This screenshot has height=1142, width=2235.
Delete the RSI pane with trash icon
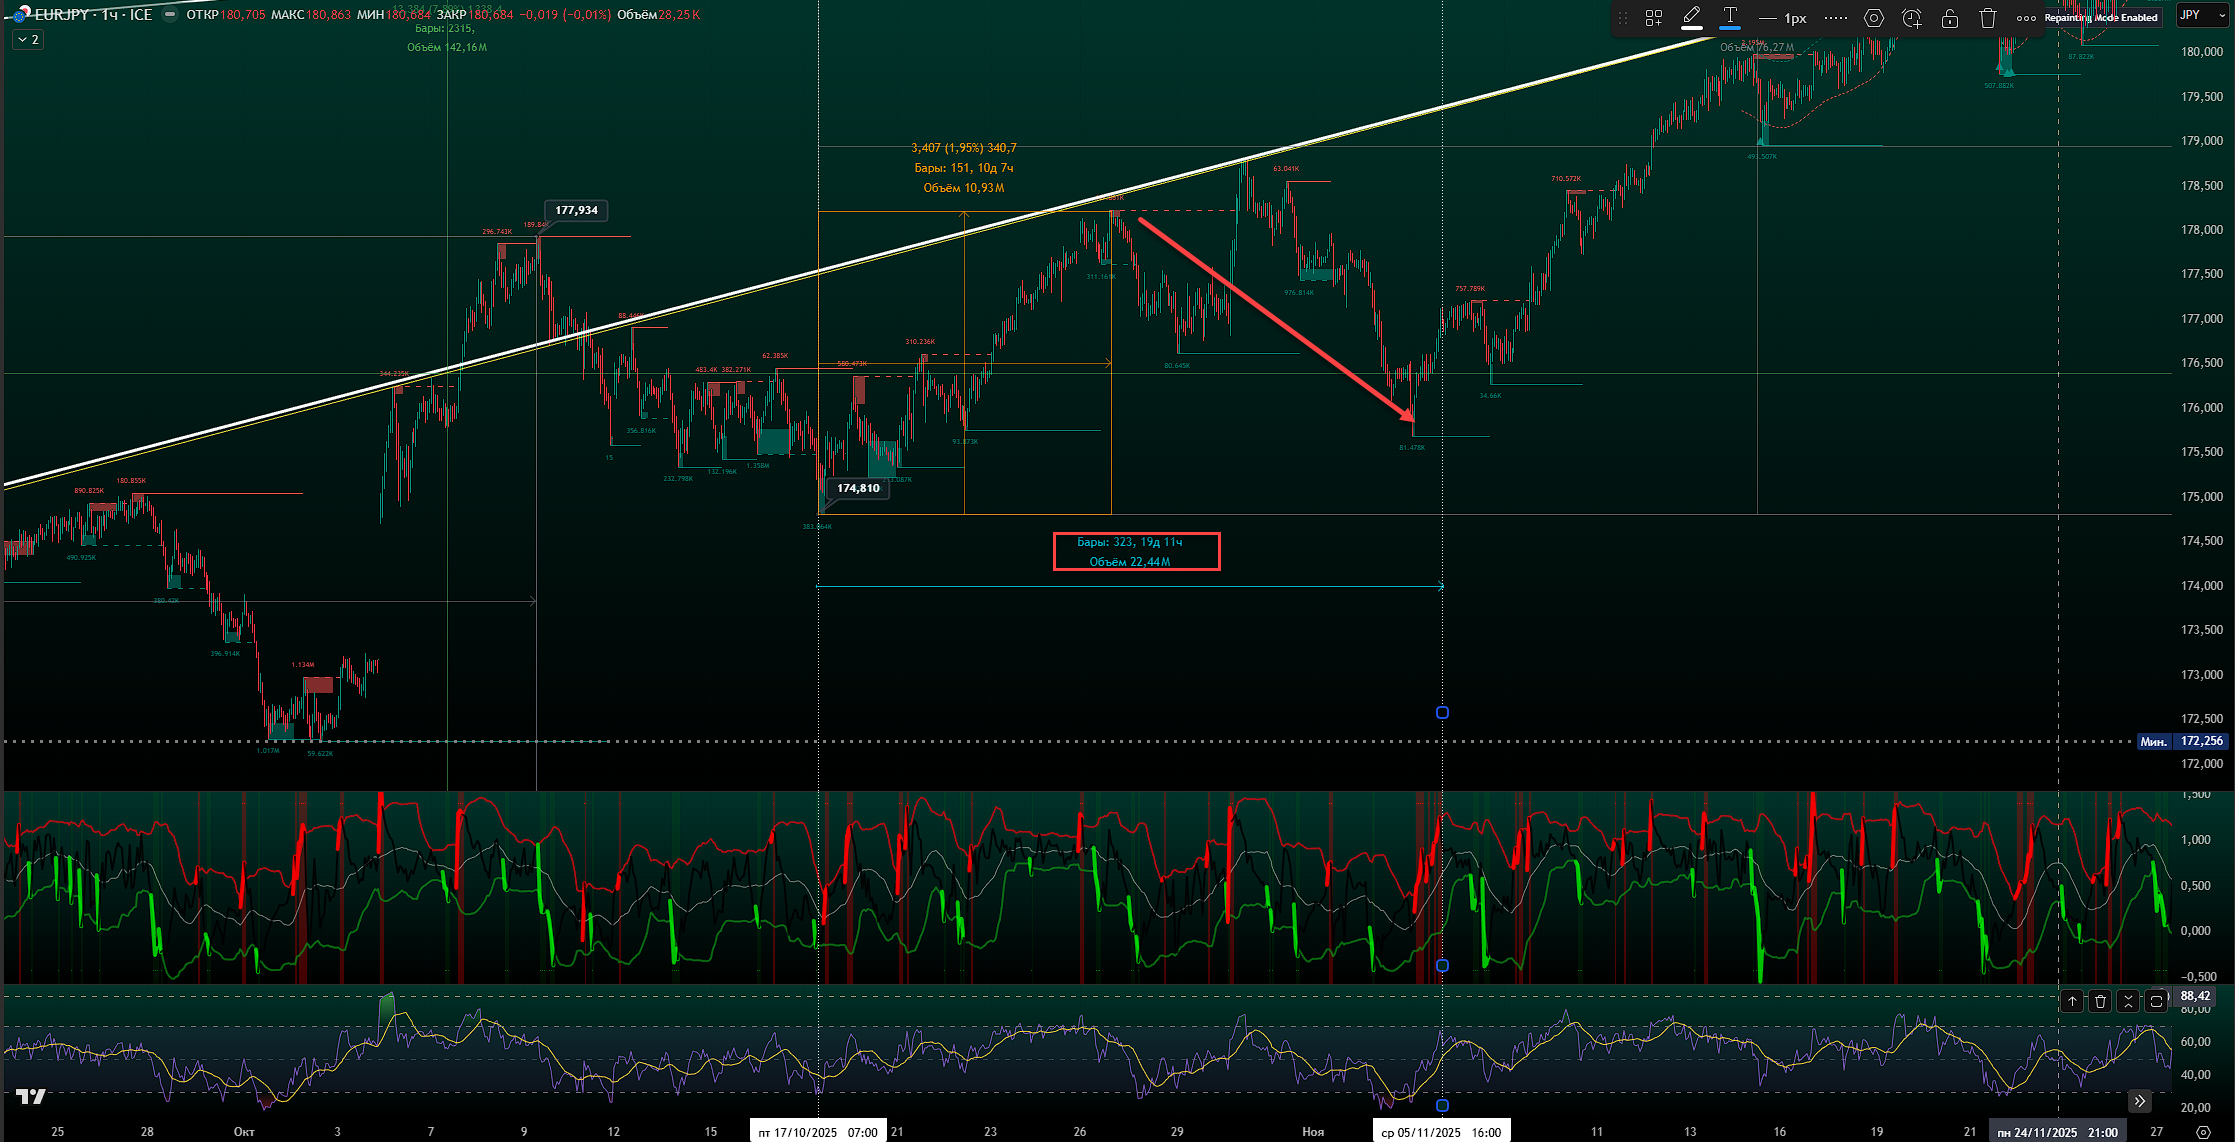(2100, 1001)
